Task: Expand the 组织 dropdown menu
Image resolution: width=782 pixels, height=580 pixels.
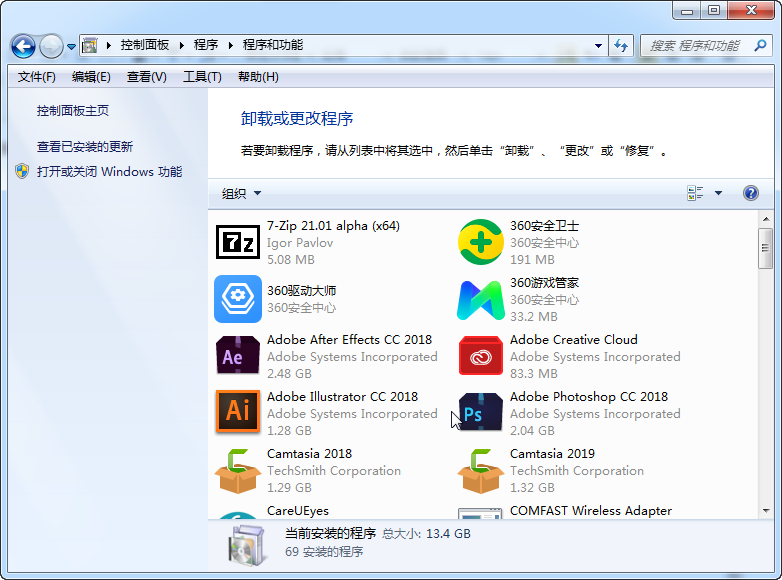Action: point(241,194)
